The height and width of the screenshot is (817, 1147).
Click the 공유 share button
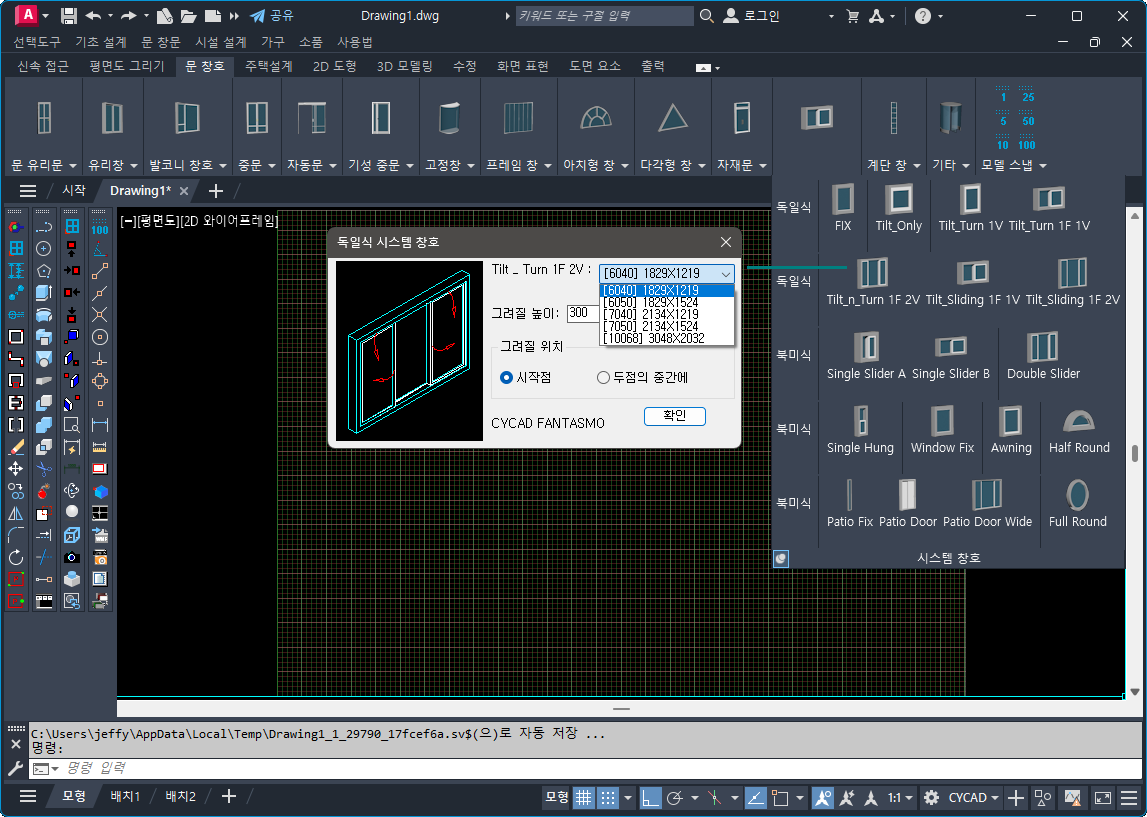click(x=272, y=16)
